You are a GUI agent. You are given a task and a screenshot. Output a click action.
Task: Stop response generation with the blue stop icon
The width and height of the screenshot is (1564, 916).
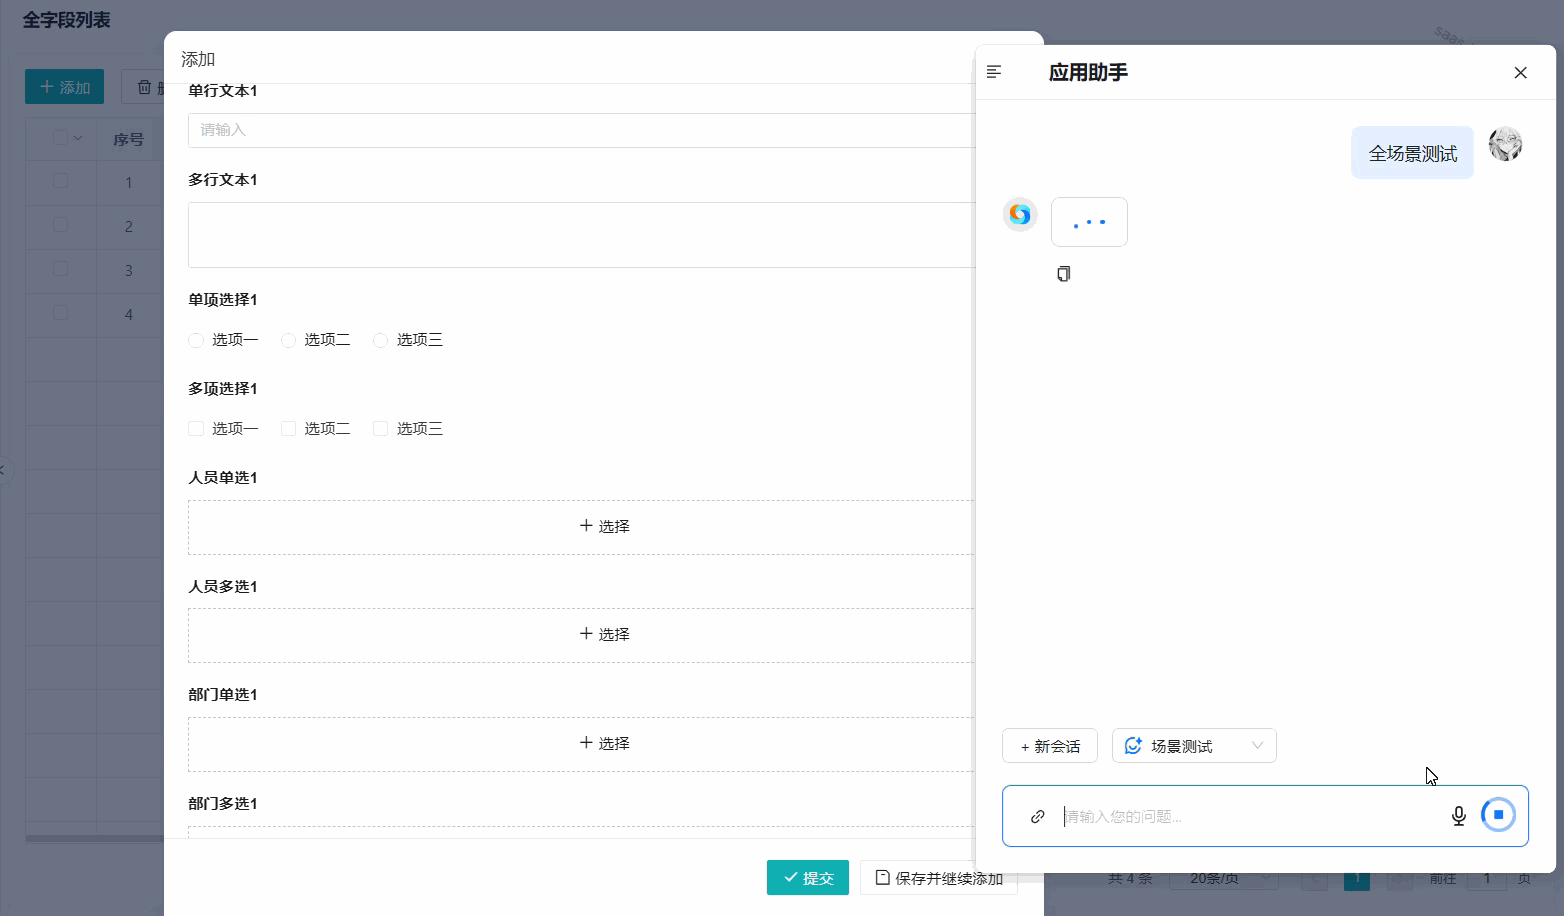click(1498, 814)
